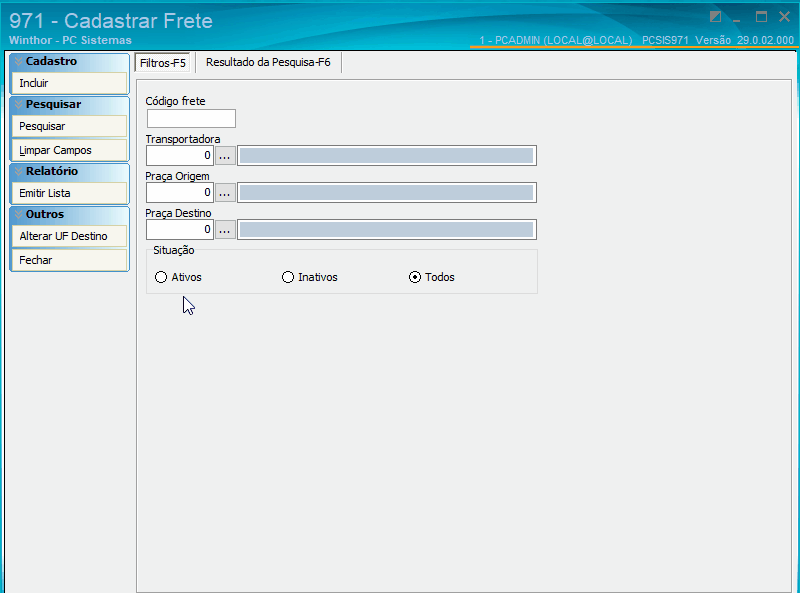Image resolution: width=800 pixels, height=593 pixels.
Task: Focus the Código frete input field
Action: pos(191,118)
